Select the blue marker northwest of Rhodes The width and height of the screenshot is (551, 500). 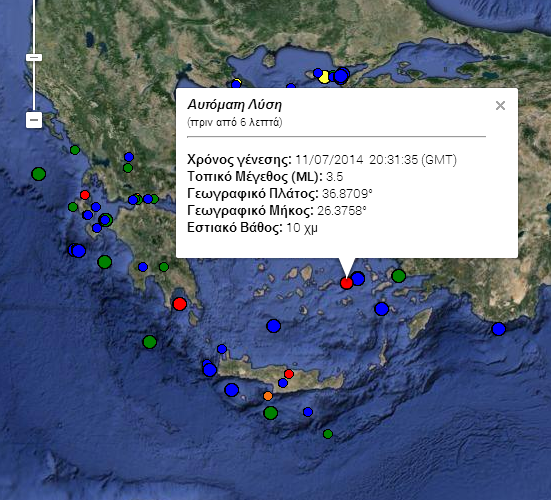(382, 309)
